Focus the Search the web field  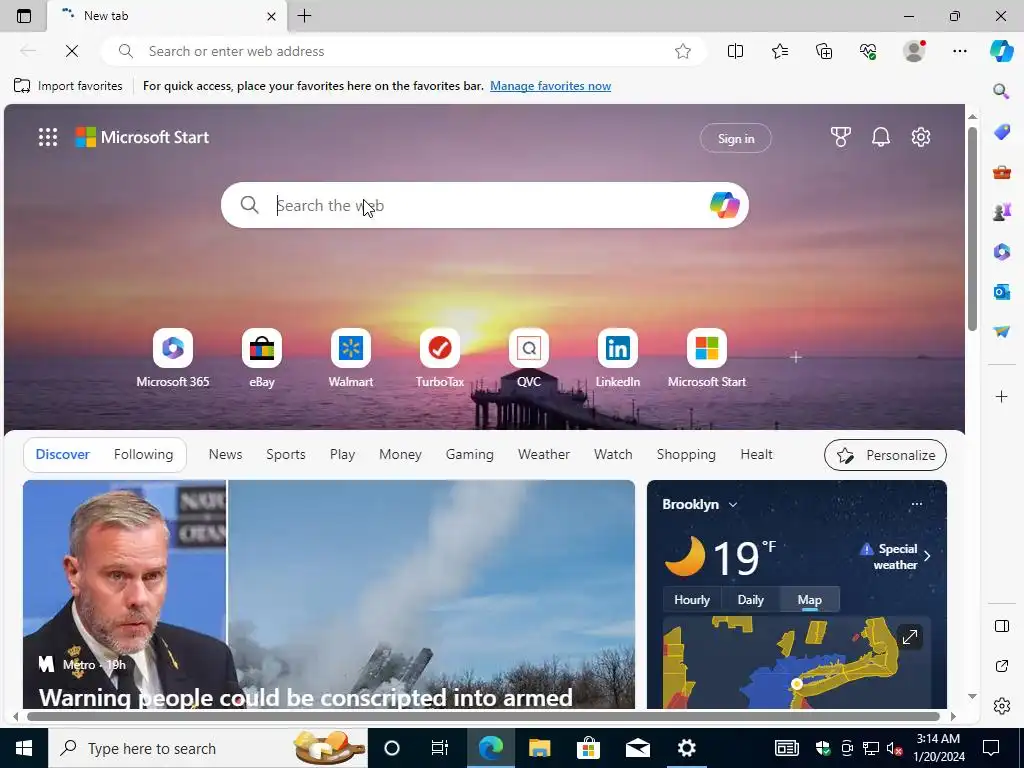click(x=483, y=205)
